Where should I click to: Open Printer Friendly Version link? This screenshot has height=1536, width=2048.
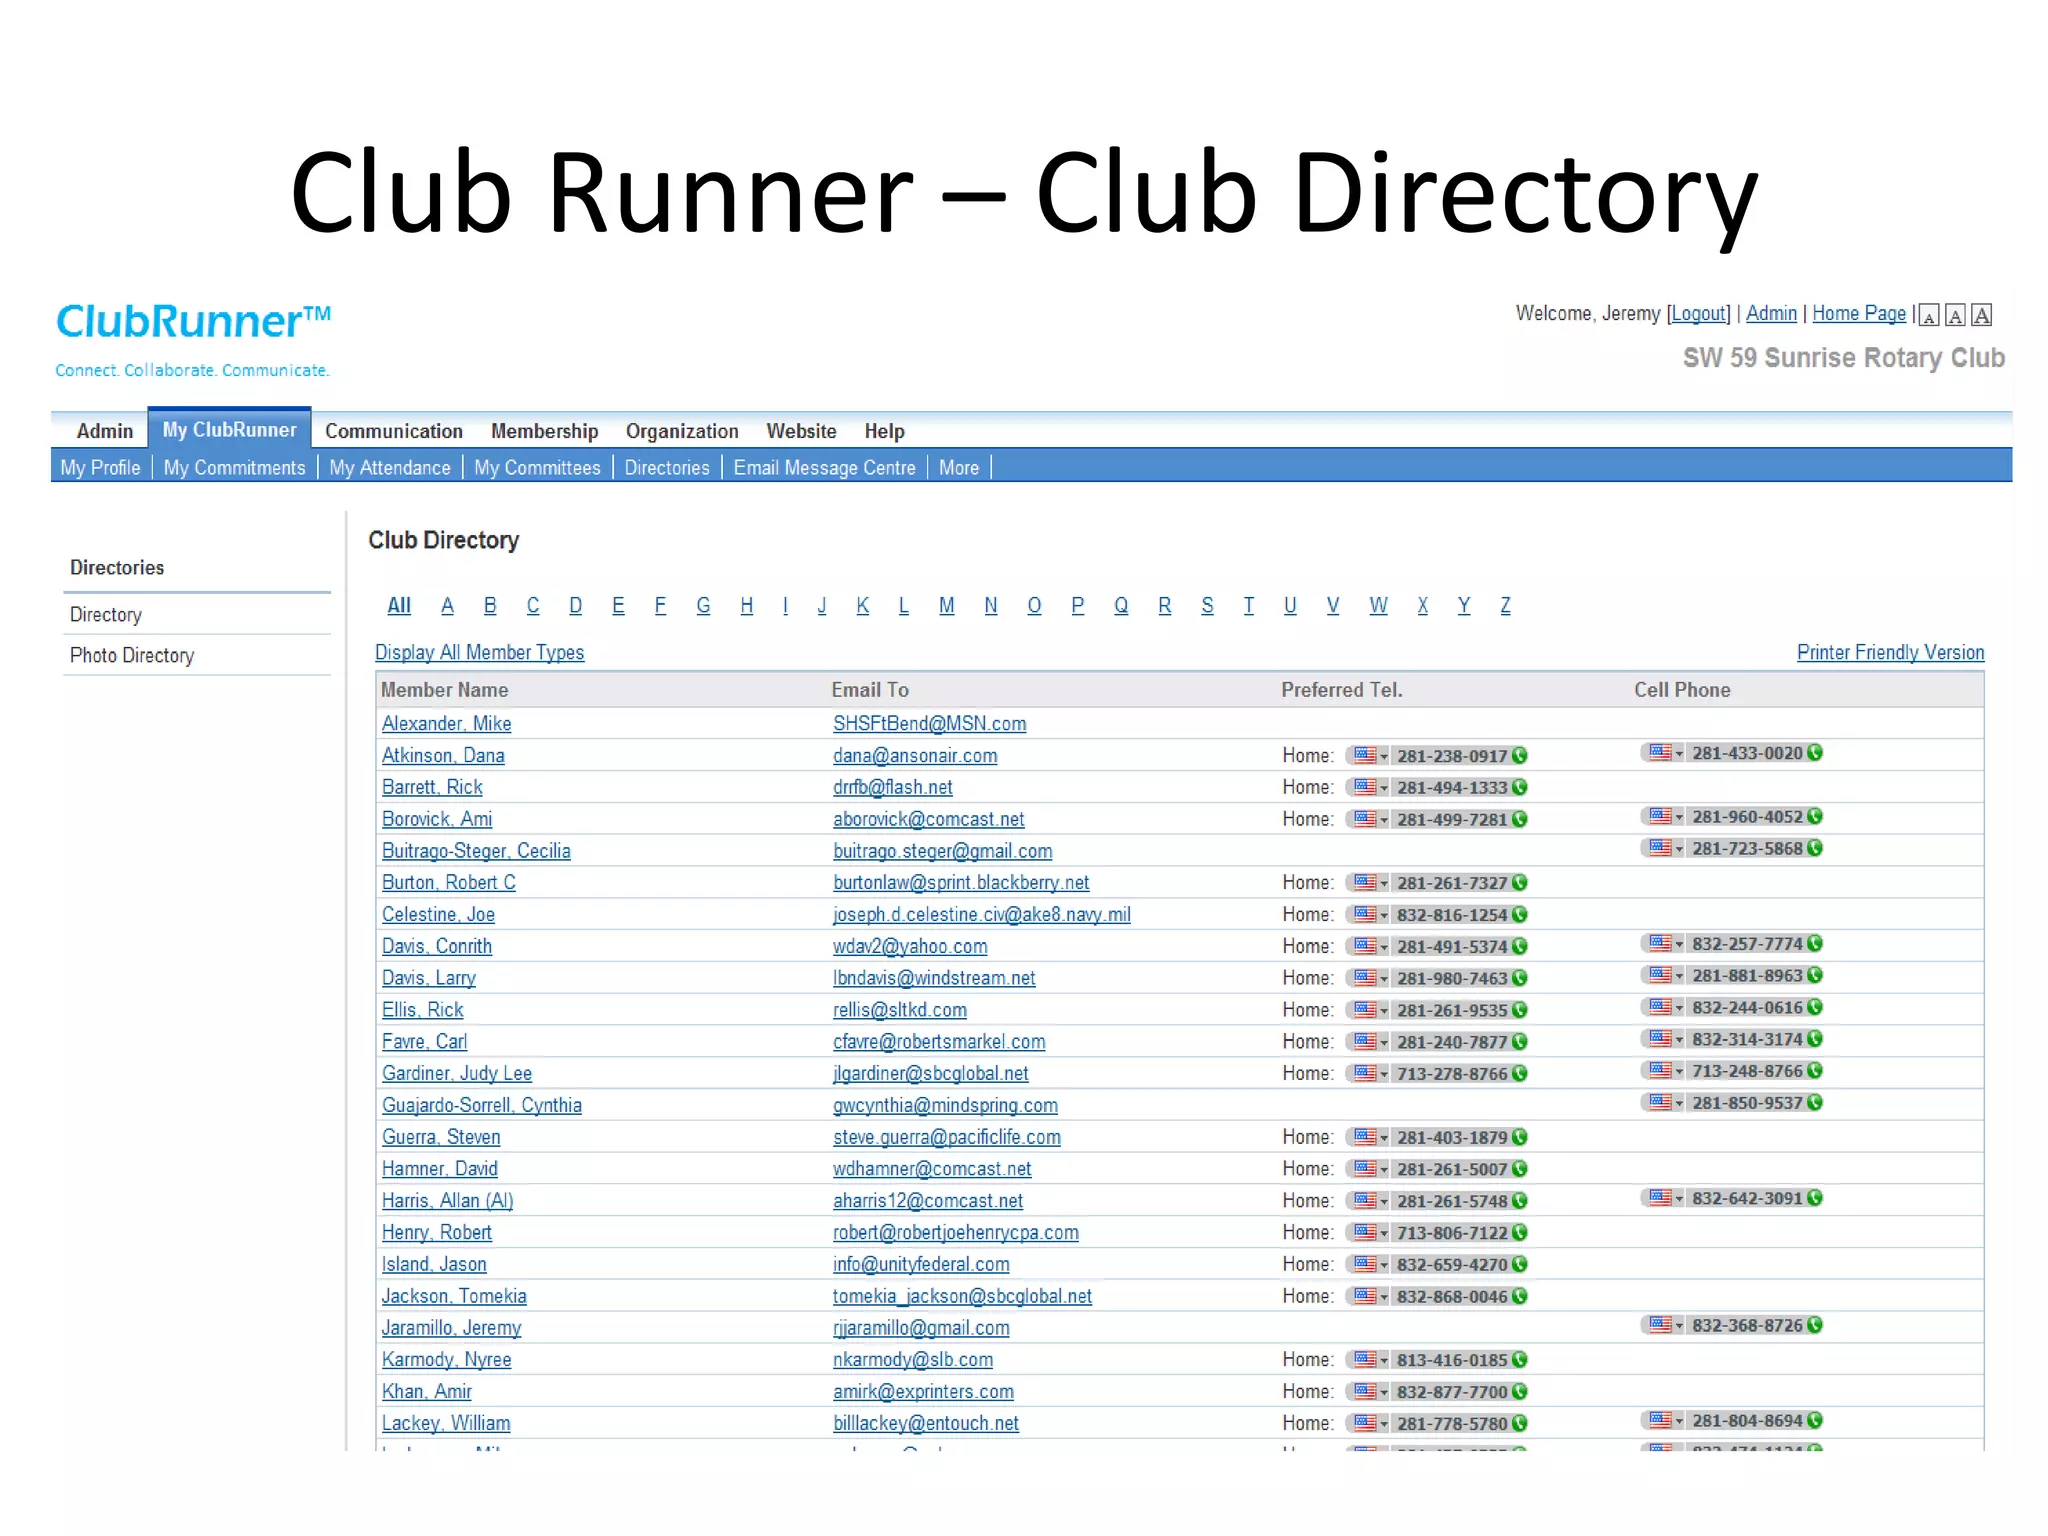click(x=1890, y=653)
